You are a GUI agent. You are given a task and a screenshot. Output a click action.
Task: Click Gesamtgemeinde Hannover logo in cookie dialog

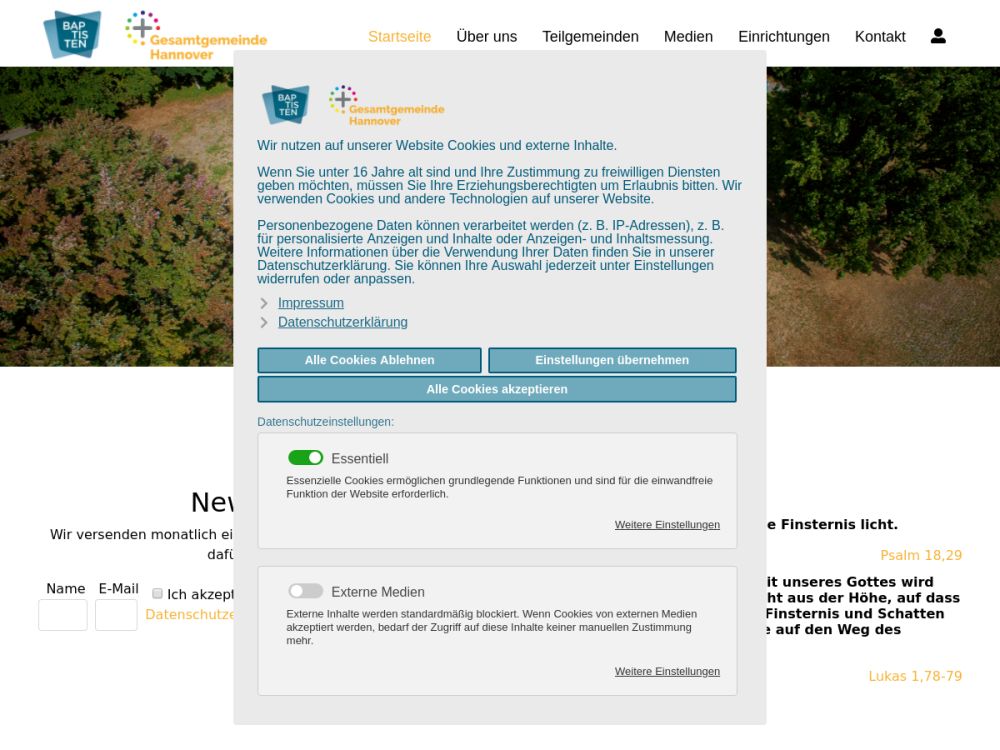387,106
